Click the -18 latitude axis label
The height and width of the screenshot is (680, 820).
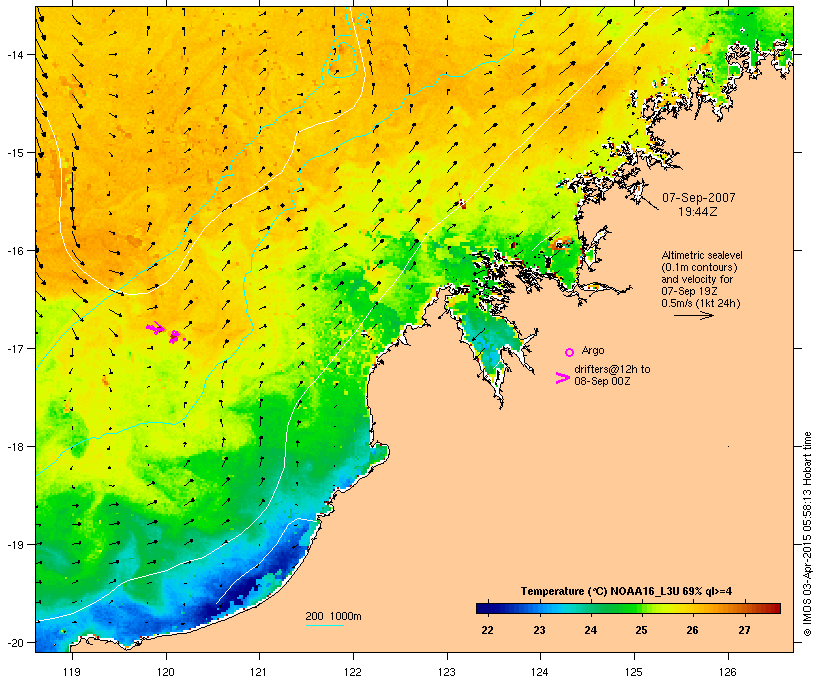click(x=14, y=447)
